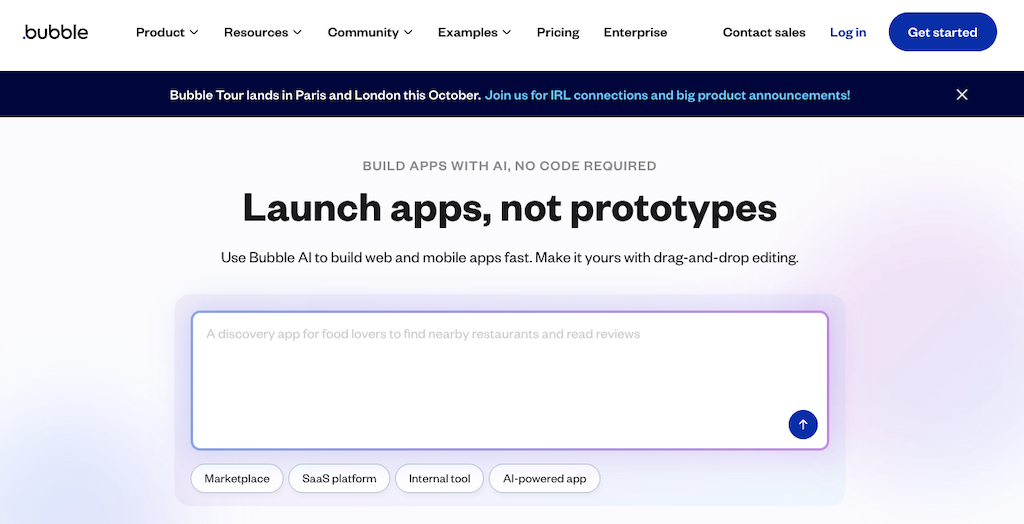This screenshot has height=524, width=1024.
Task: Expand the Product menu
Action: (167, 32)
